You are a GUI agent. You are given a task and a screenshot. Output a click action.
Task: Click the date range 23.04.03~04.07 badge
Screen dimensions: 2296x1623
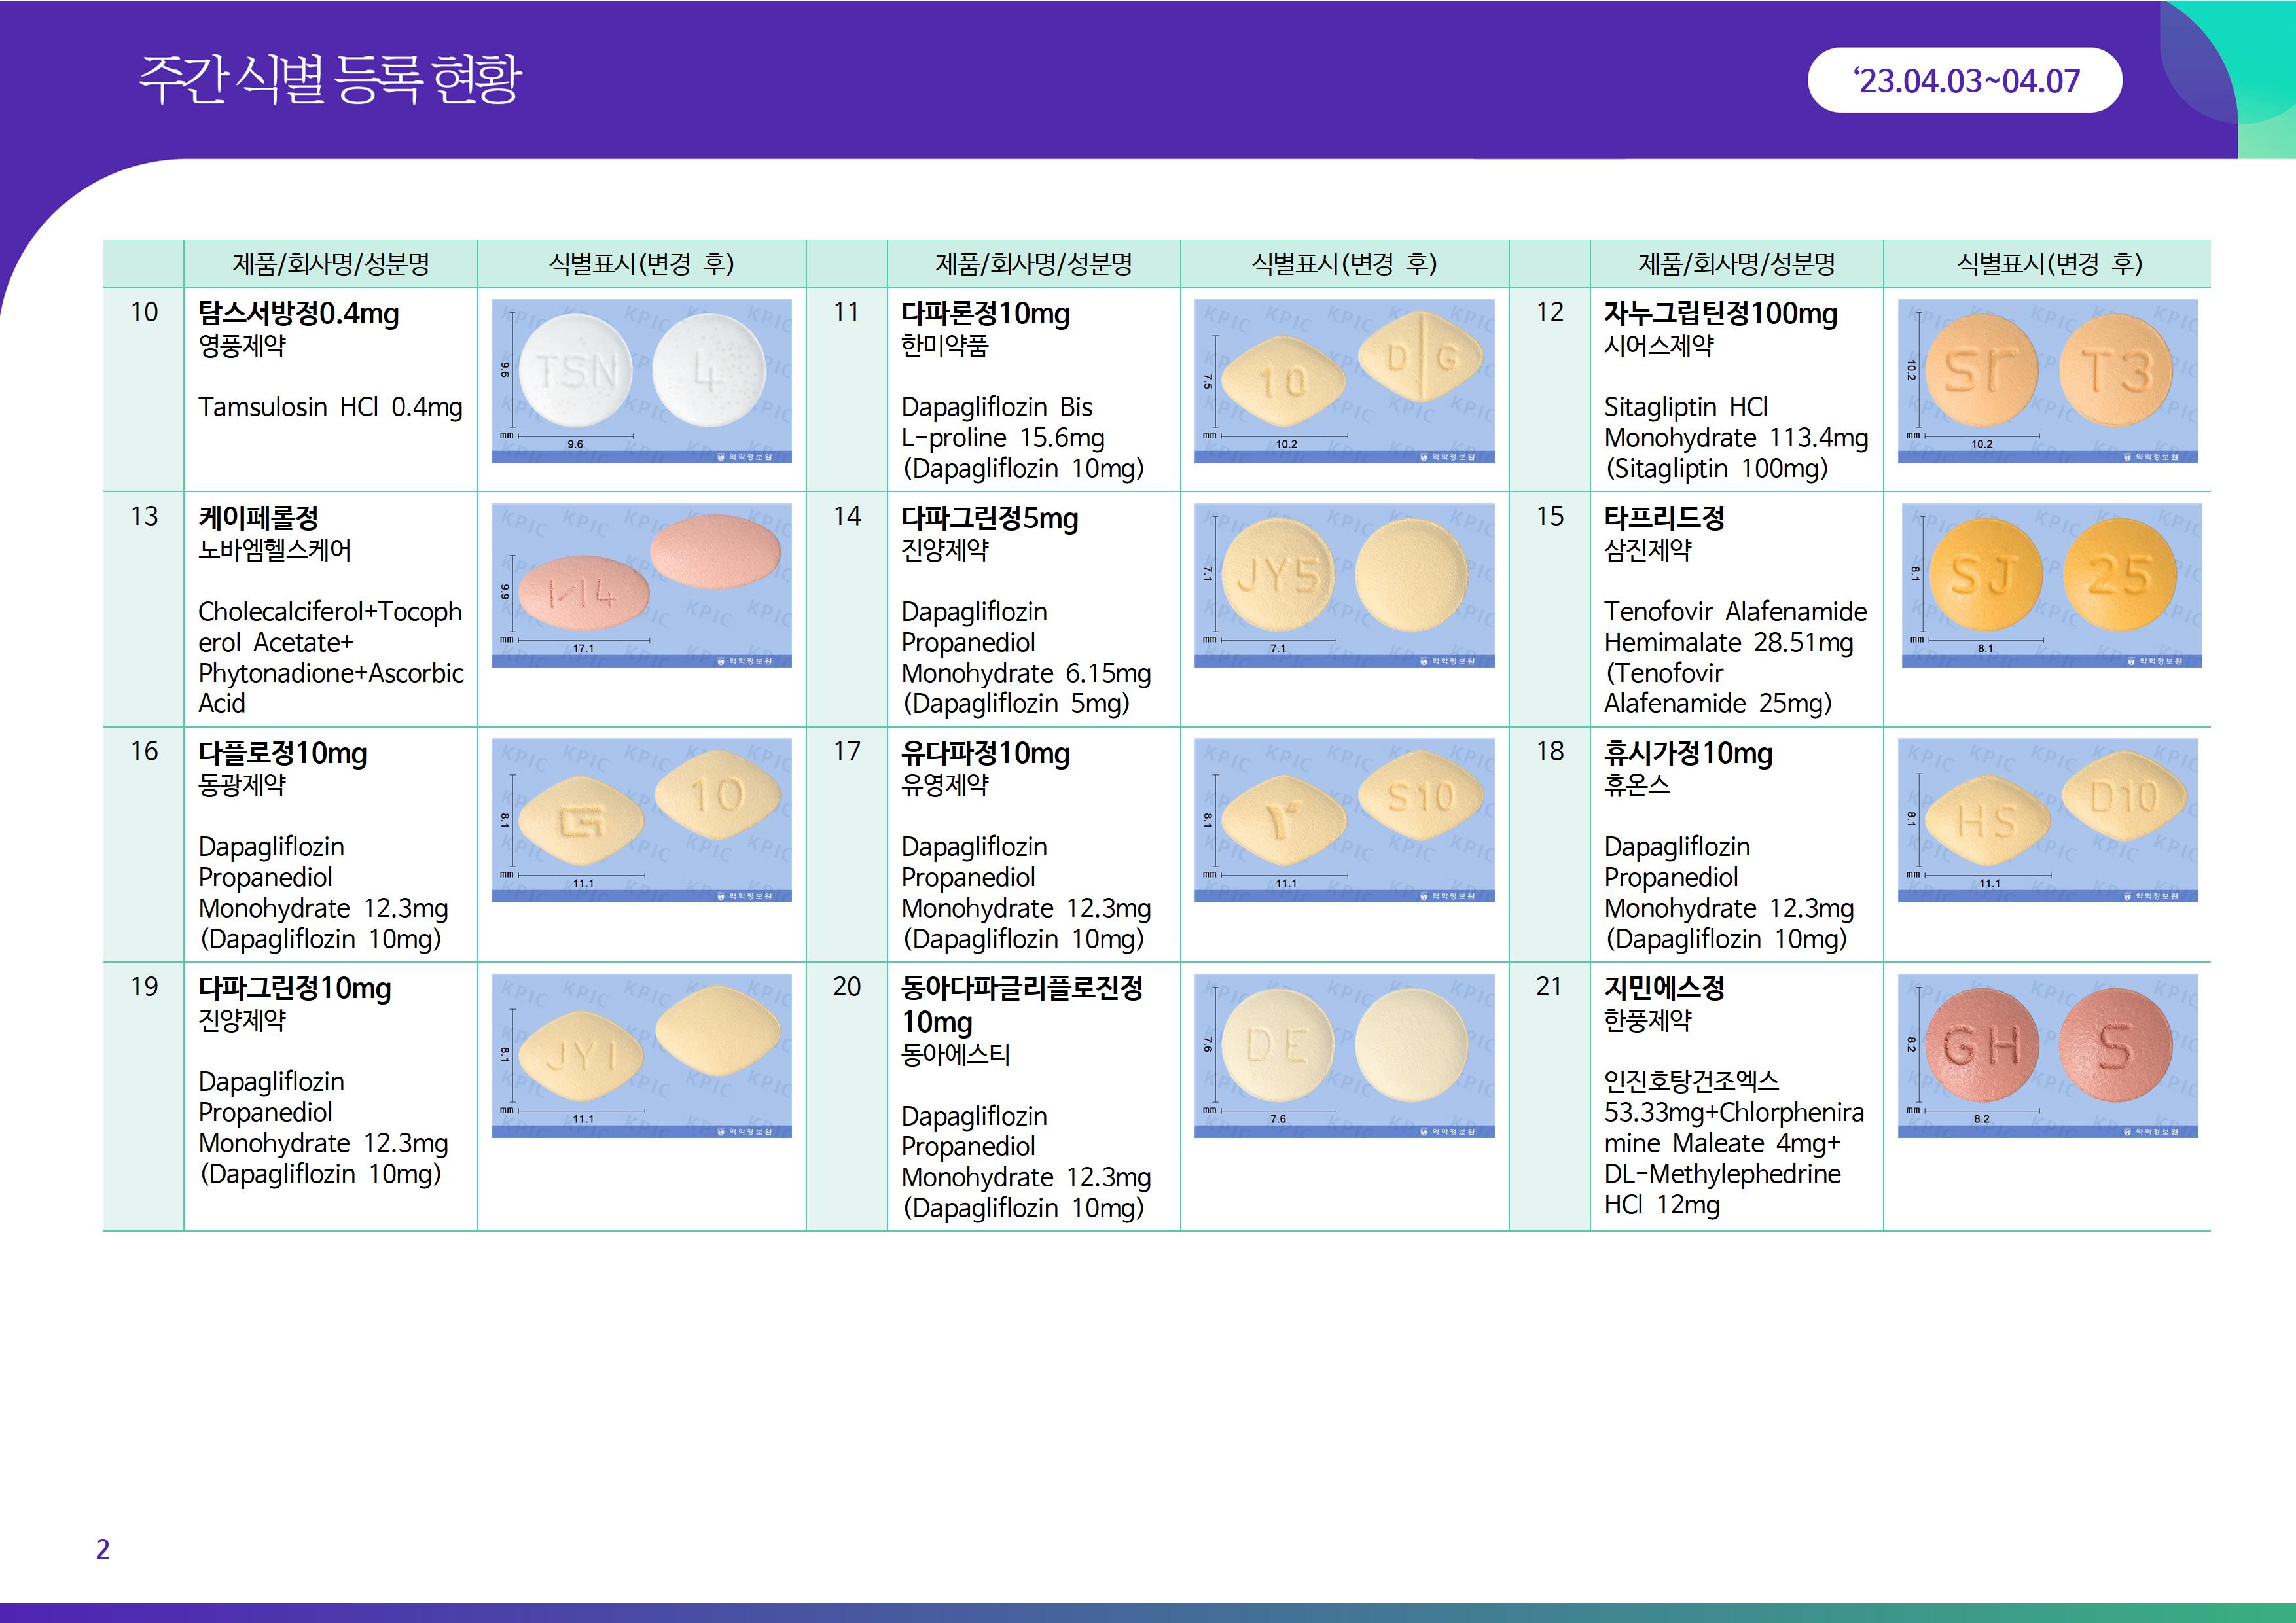pyautogui.click(x=1964, y=80)
